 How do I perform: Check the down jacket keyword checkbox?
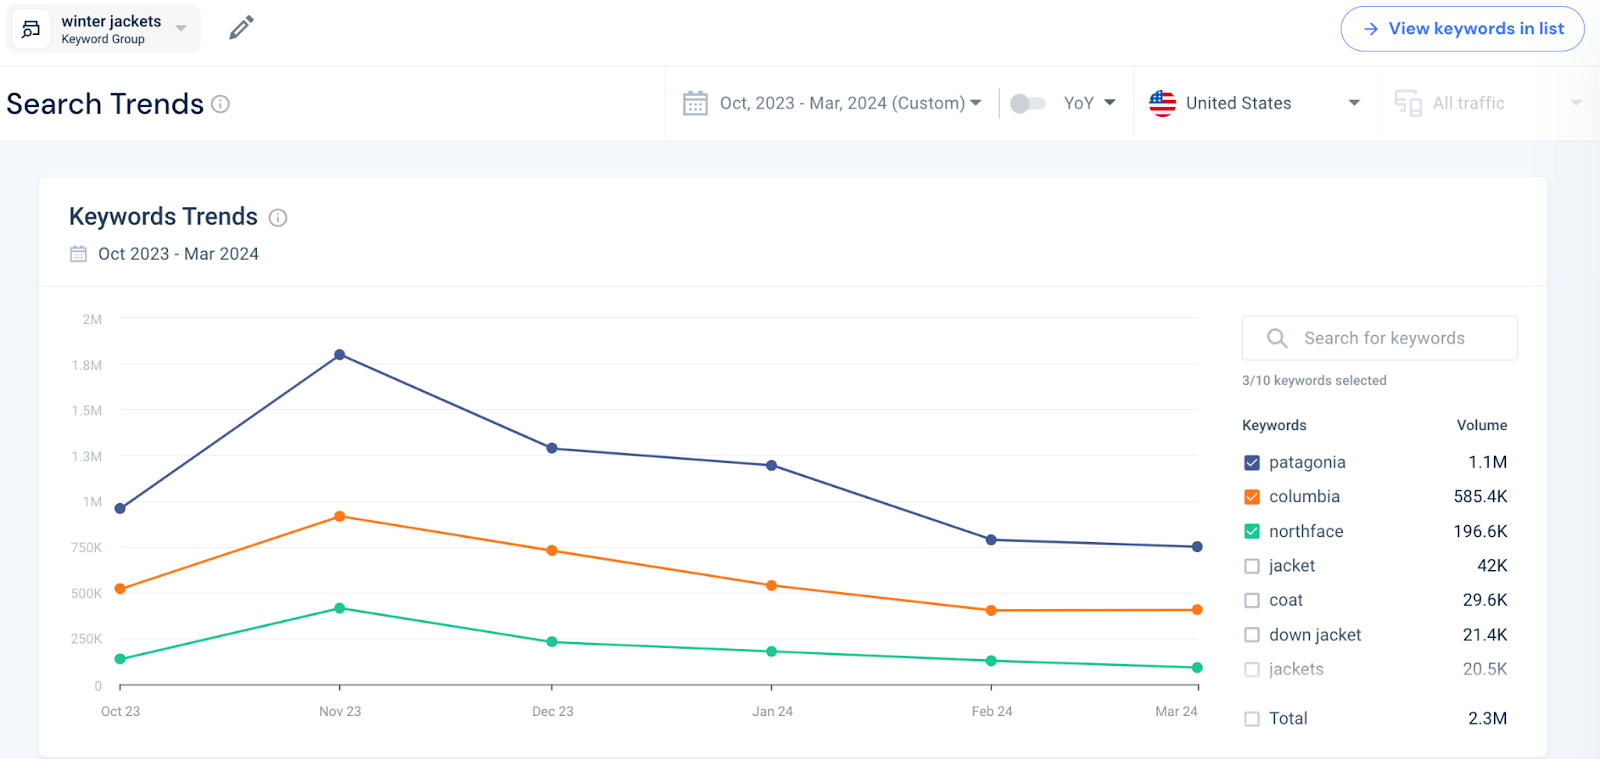click(x=1251, y=635)
